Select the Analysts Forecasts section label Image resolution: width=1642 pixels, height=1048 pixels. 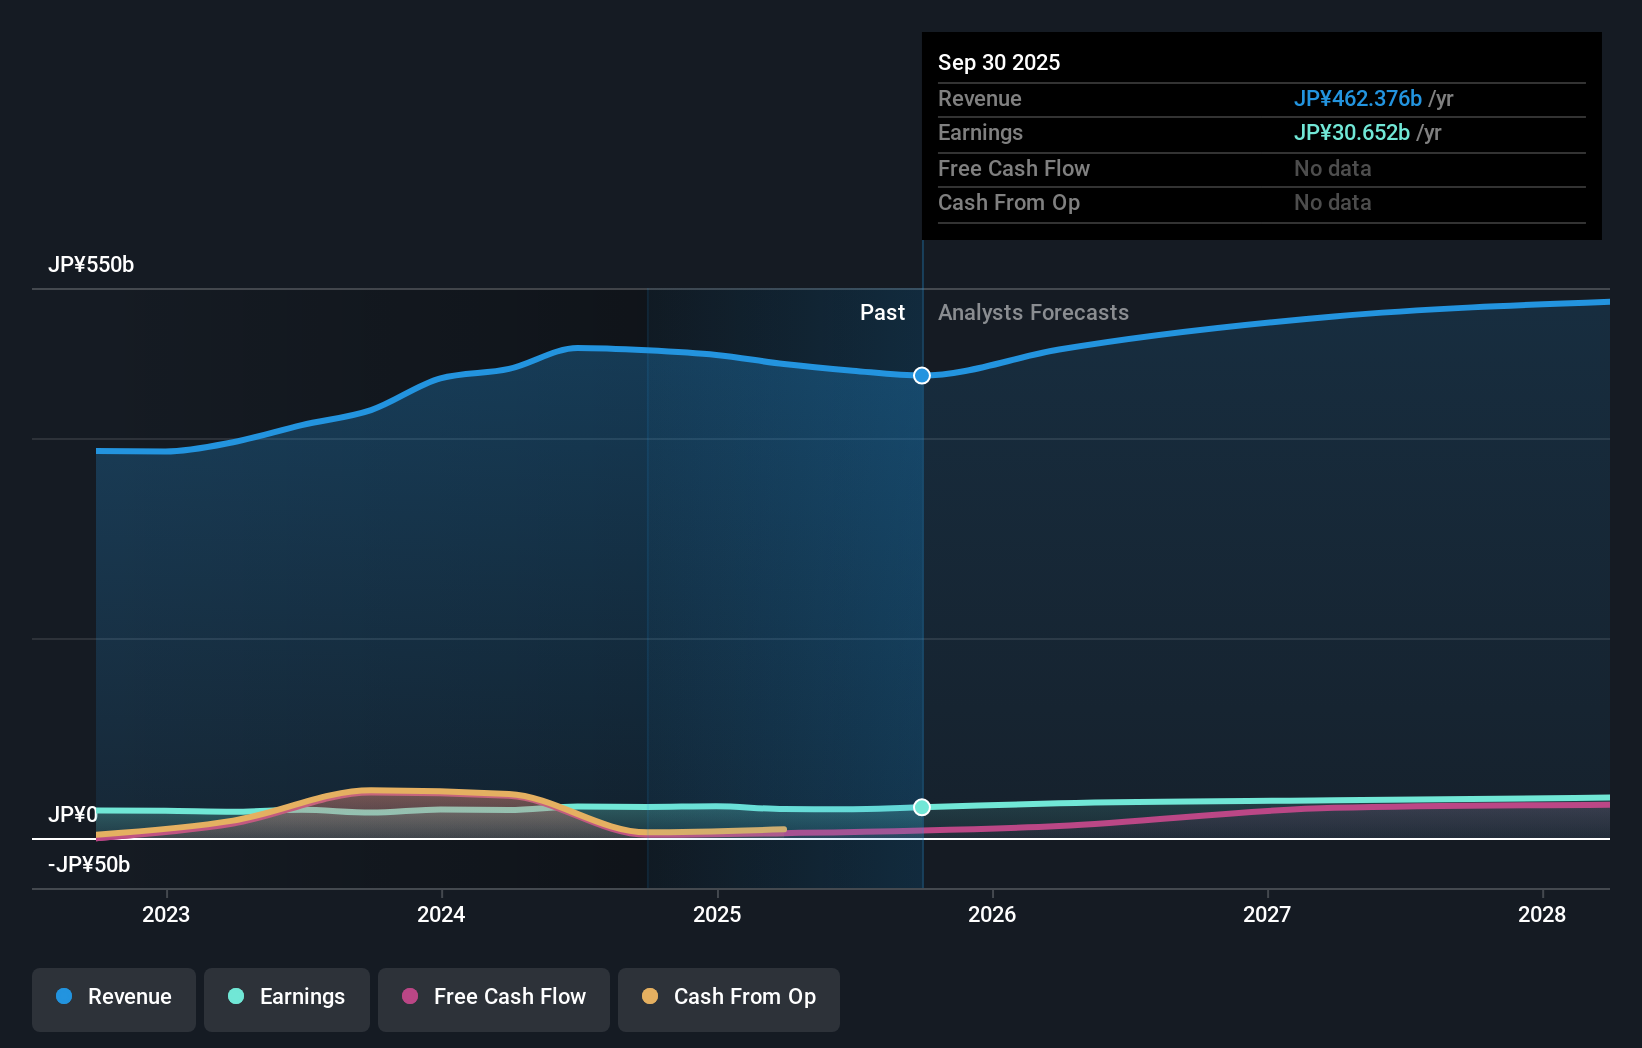(1033, 312)
